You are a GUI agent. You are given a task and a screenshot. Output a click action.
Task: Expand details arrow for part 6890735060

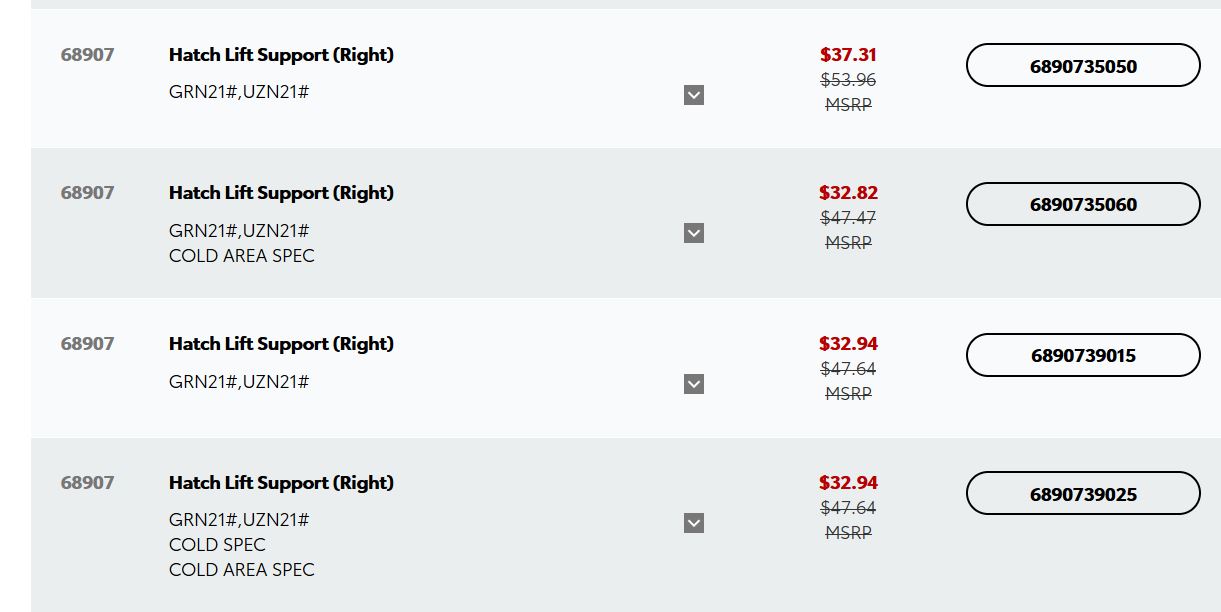click(694, 233)
